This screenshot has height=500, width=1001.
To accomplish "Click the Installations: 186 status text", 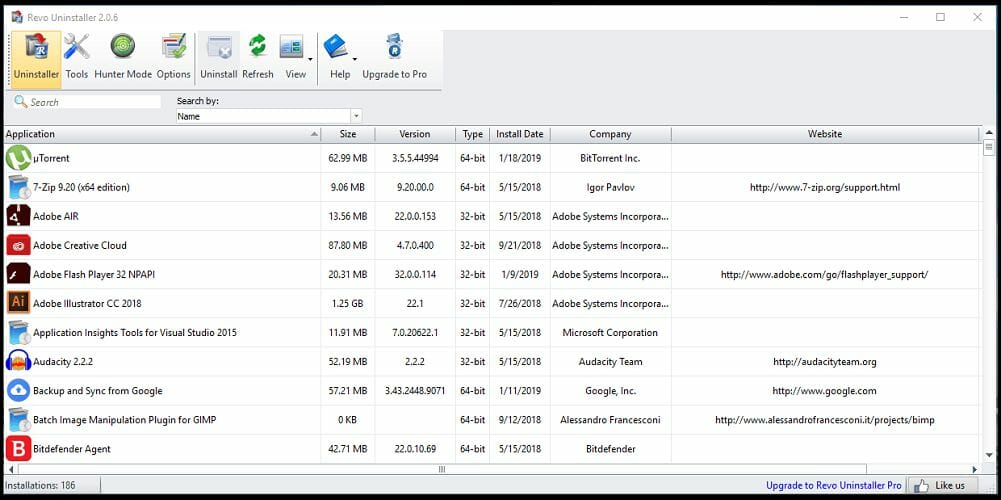I will pyautogui.click(x=40, y=485).
